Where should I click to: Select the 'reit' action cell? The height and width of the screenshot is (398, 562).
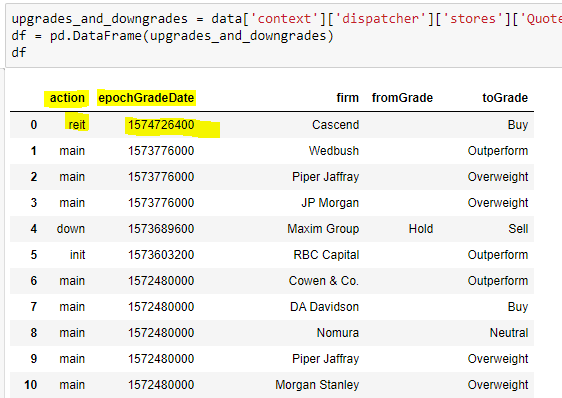pyautogui.click(x=77, y=125)
